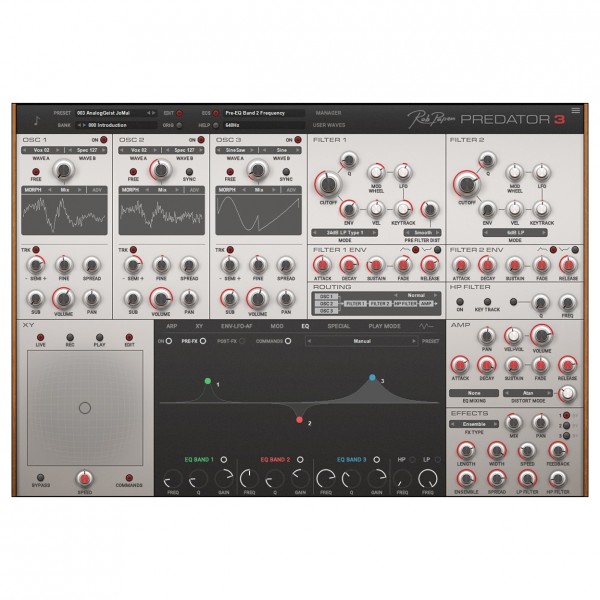This screenshot has width=600, height=600.
Task: Click OSC 1 waveform display
Action: pos(64,214)
